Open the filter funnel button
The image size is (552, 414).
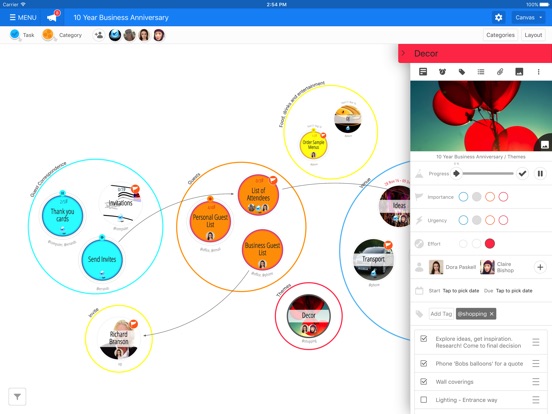point(17,397)
